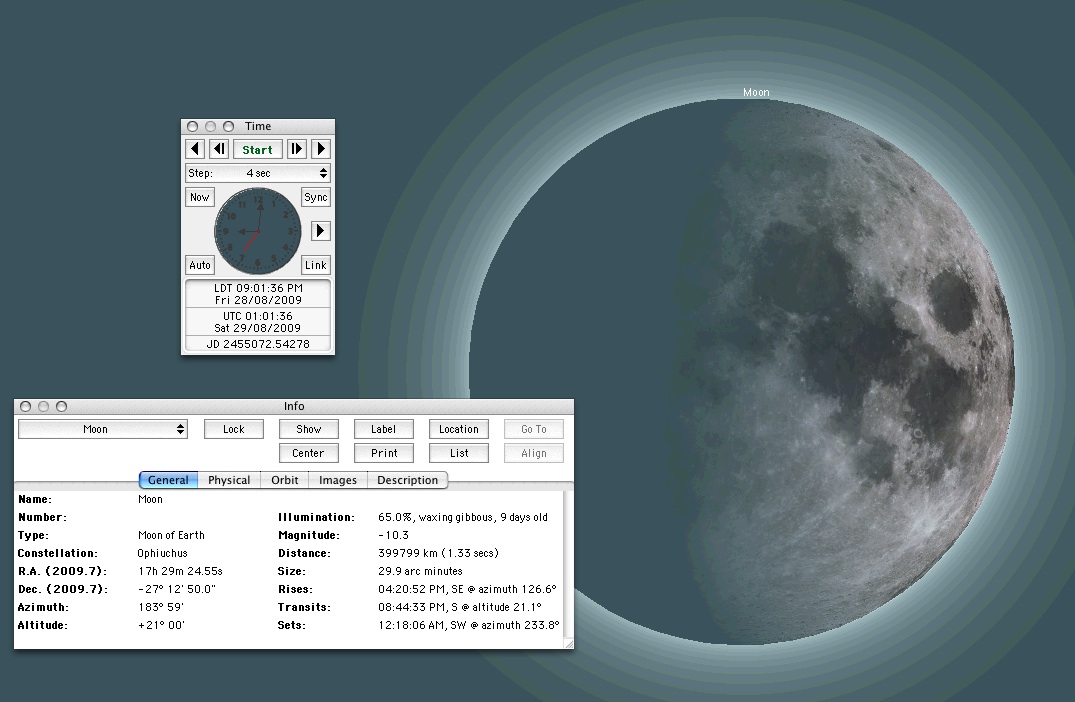Viewport: 1075px width, 702px height.
Task: Minimize the Time window
Action: coord(210,126)
